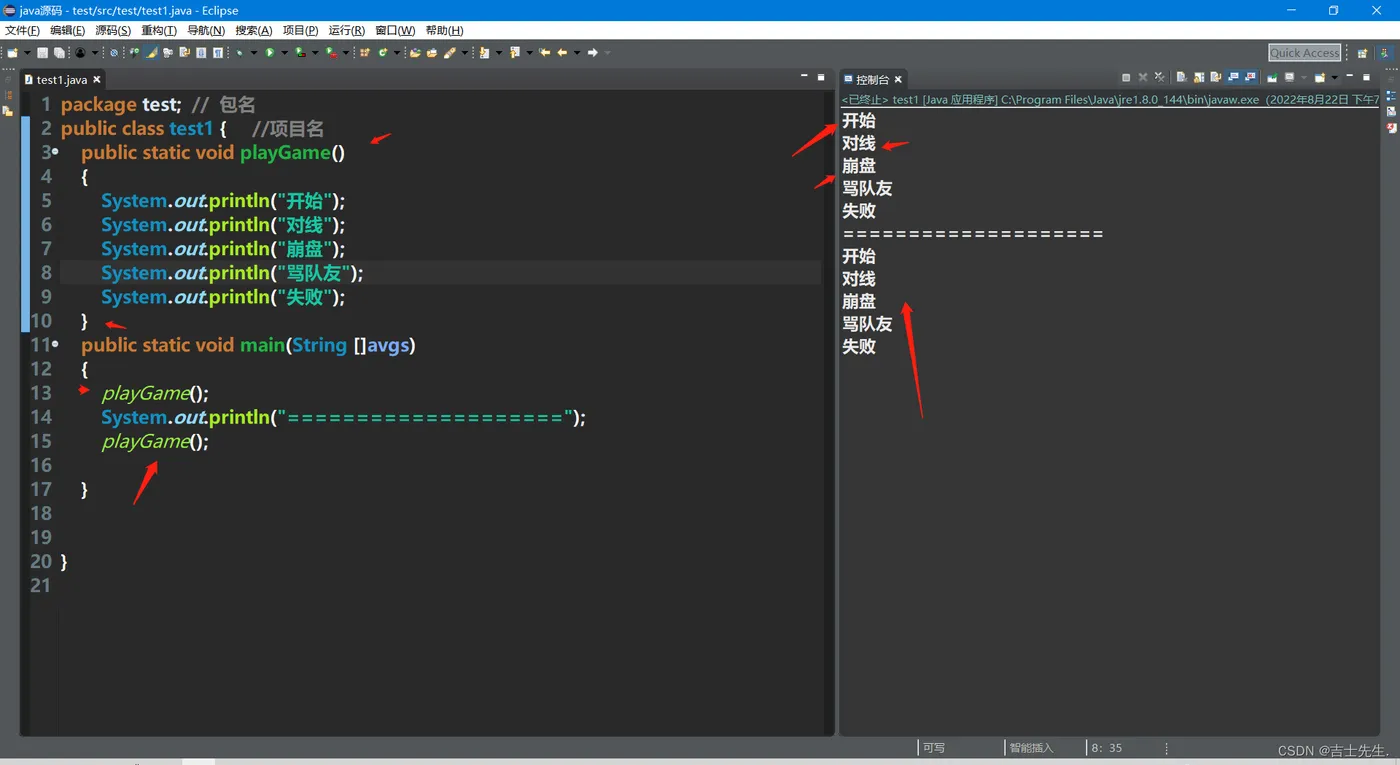Viewport: 1400px width, 765px height.
Task: Toggle Word Wrap in console toolbar
Action: [x=1216, y=77]
